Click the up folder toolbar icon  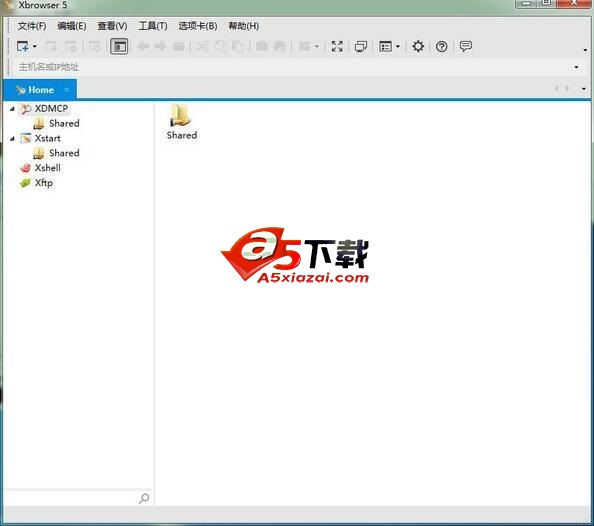178,46
